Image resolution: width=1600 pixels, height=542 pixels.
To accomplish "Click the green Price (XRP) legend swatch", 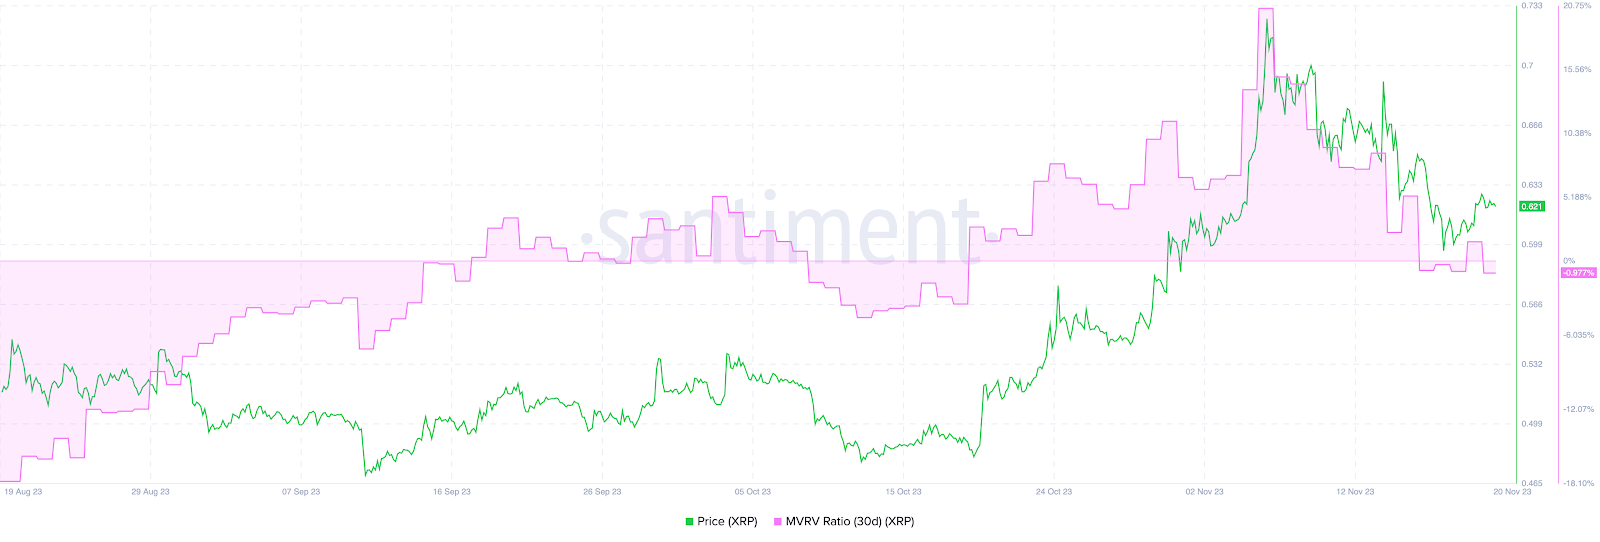I will pos(689,521).
